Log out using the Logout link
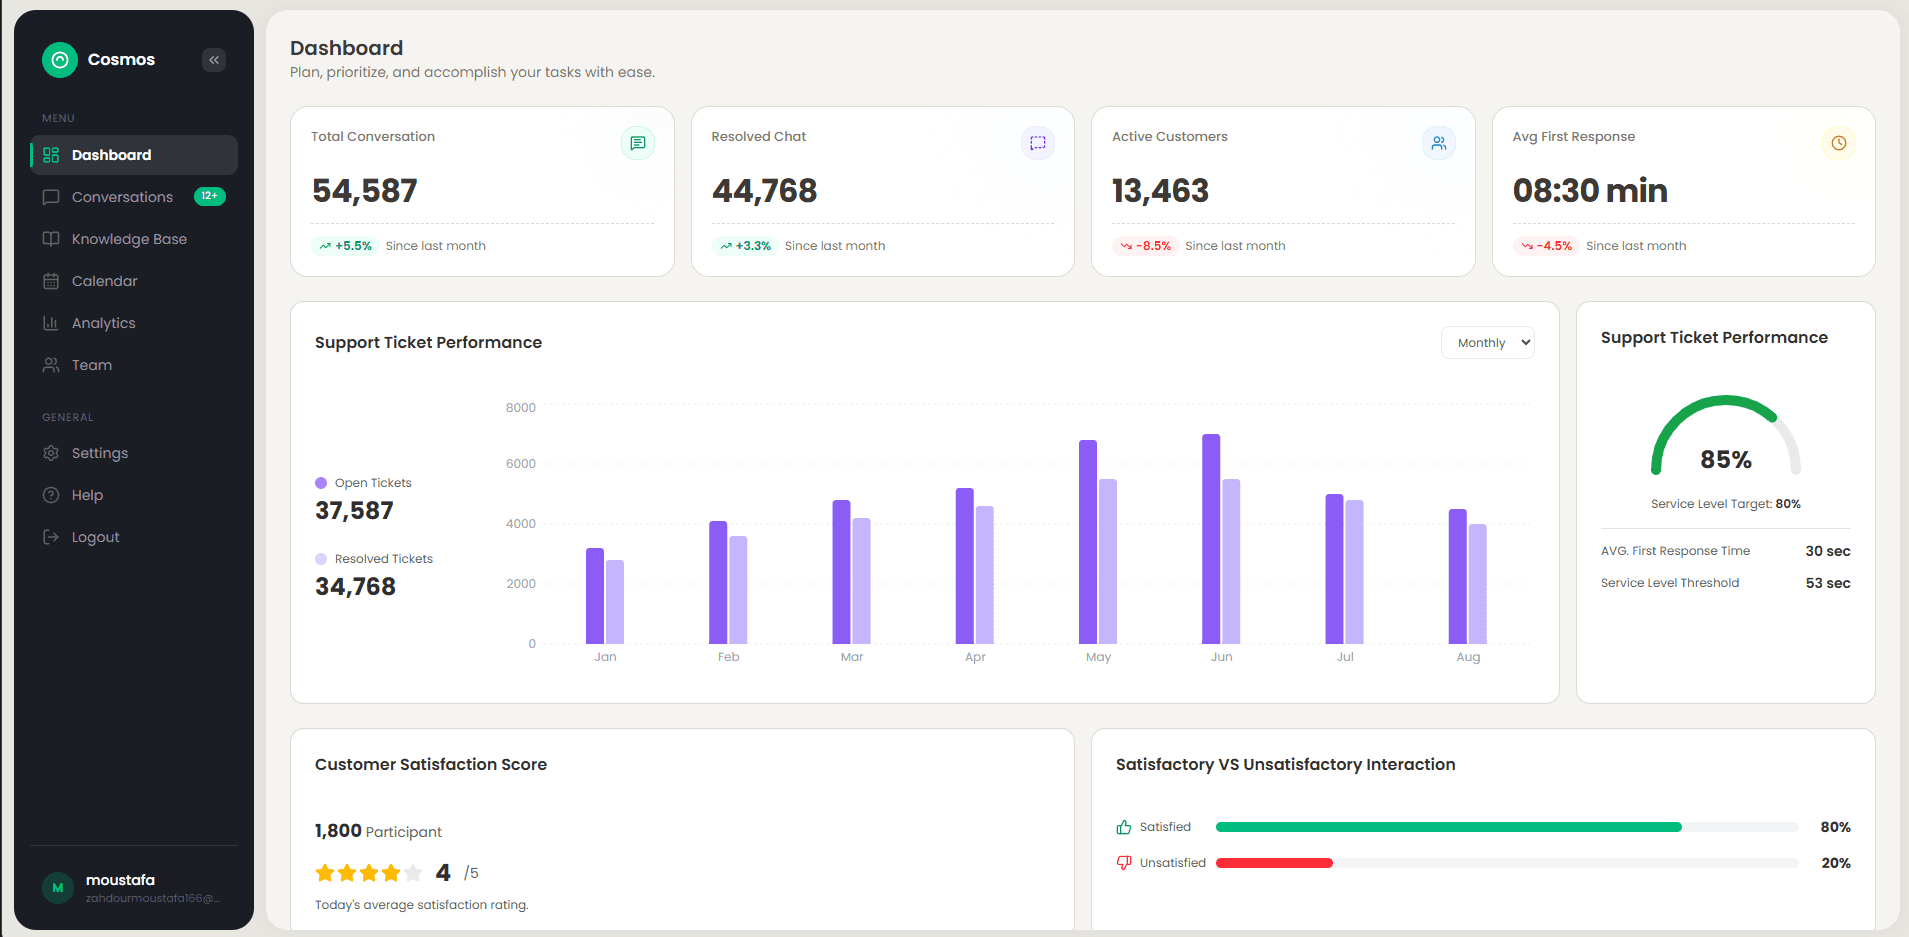 95,537
